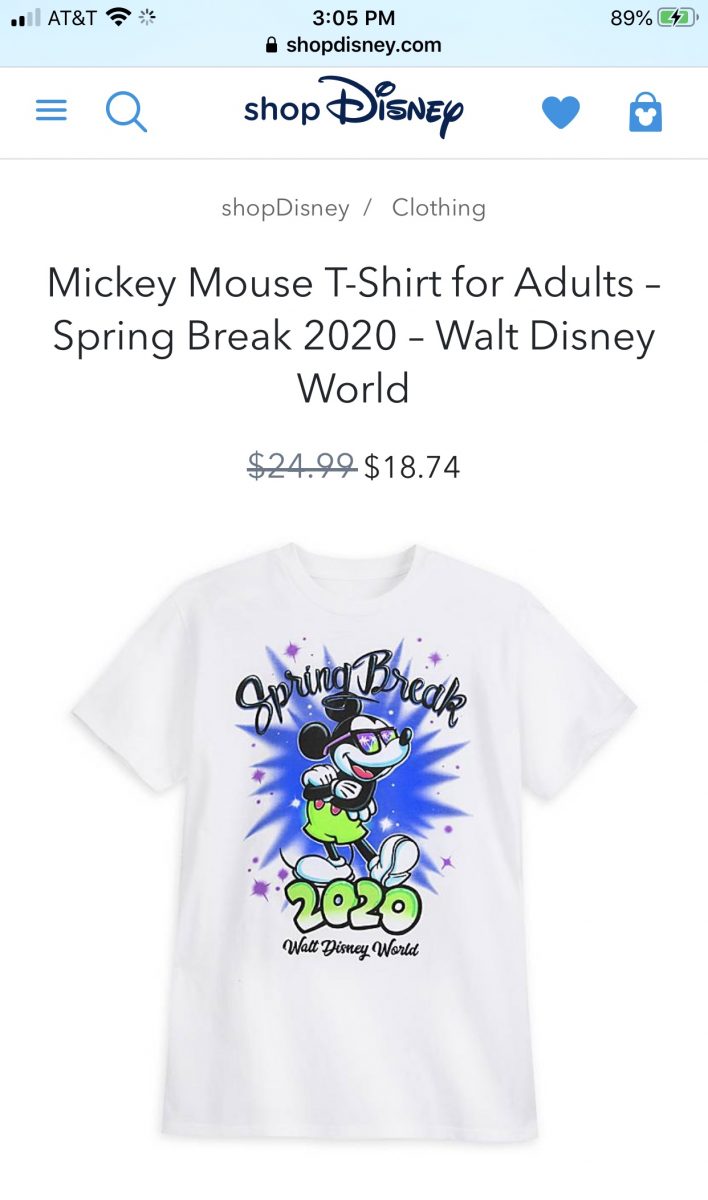Select the shopdisney.com address bar
708x1200 pixels.
coord(354,45)
